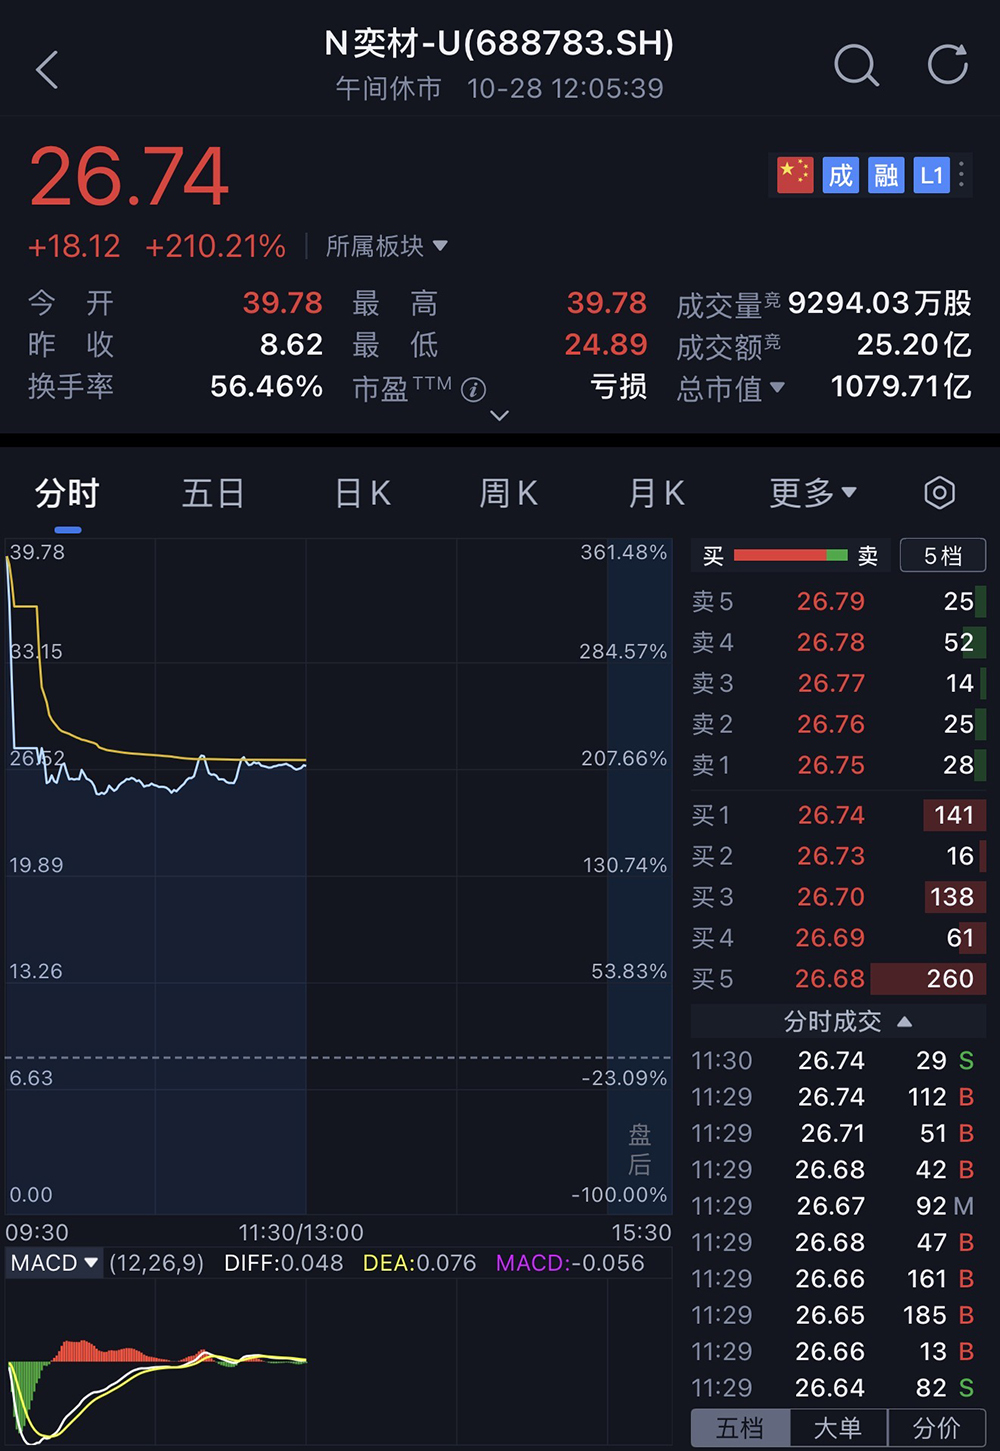
Task: Tap the 市盈TTM info circle icon
Action: coord(474,389)
